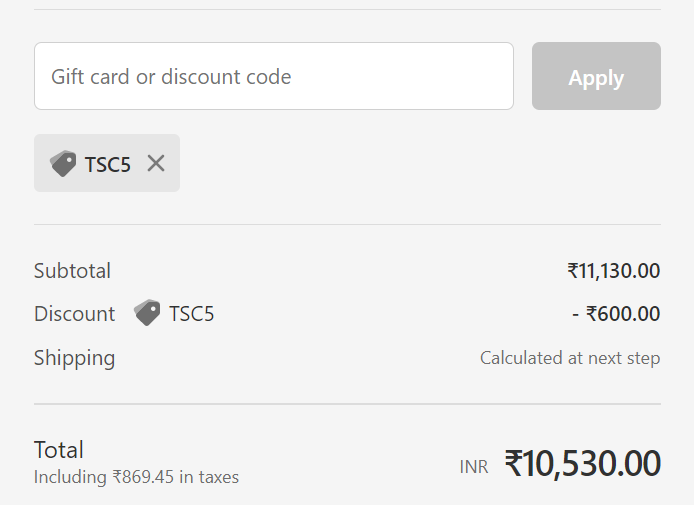This screenshot has height=505, width=694.
Task: Click the Discount label
Action: pos(74,314)
